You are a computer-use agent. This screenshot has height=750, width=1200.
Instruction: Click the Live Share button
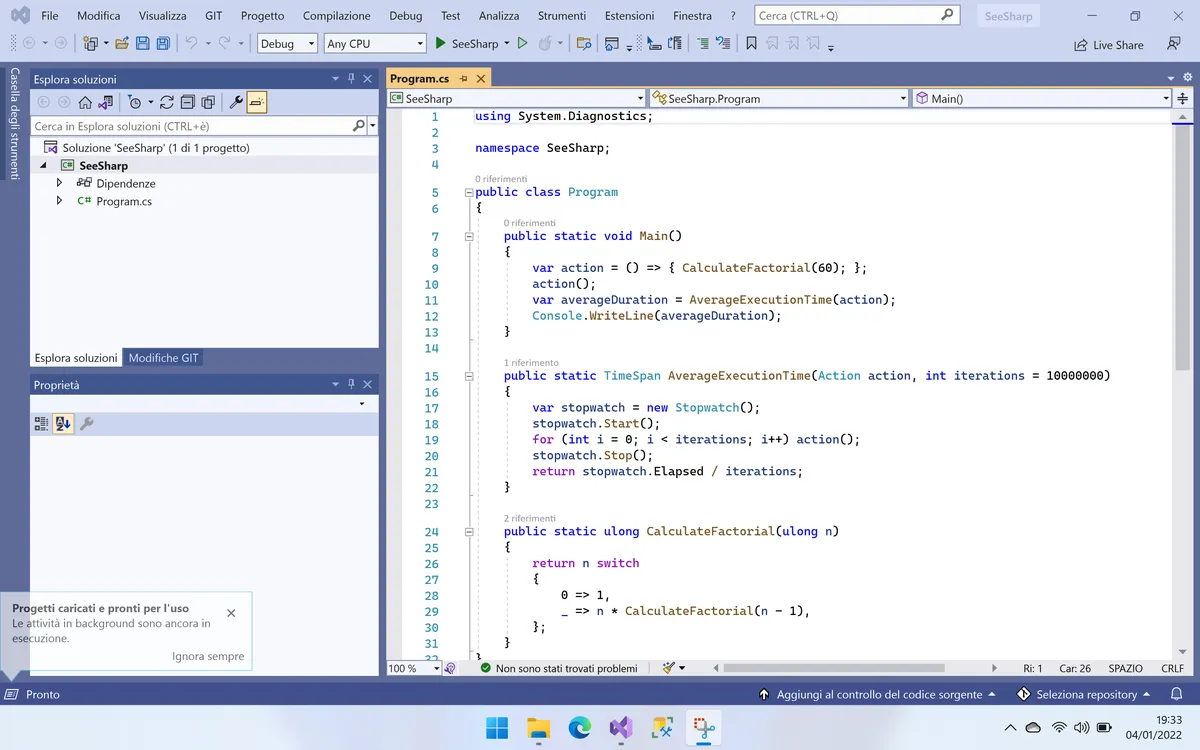point(1108,45)
